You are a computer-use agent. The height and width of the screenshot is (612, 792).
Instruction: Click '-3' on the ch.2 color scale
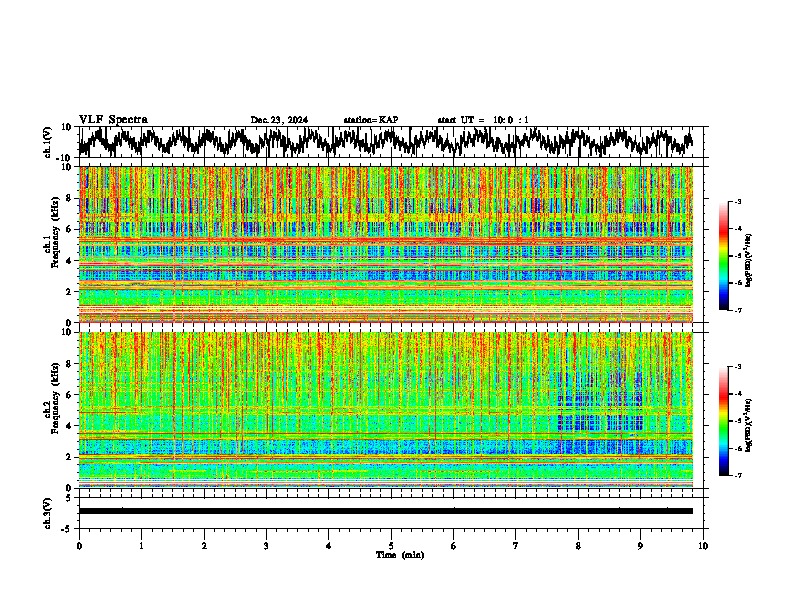(x=737, y=367)
